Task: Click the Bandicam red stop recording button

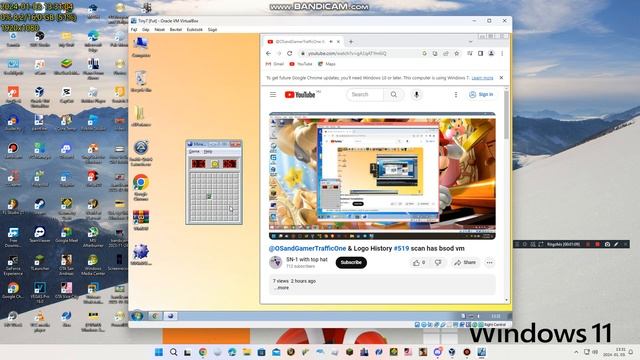Action: pyautogui.click(x=598, y=244)
